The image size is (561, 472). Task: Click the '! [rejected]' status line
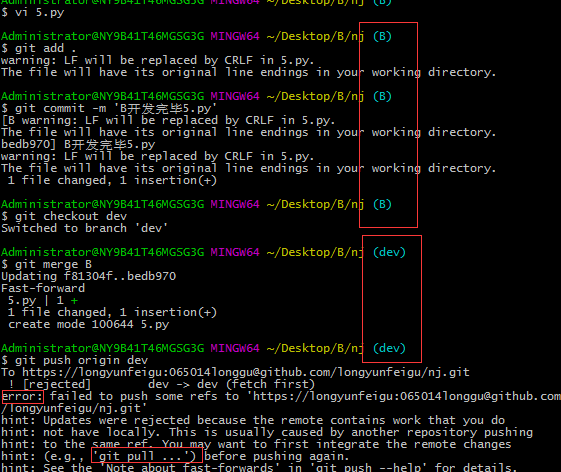(162, 384)
